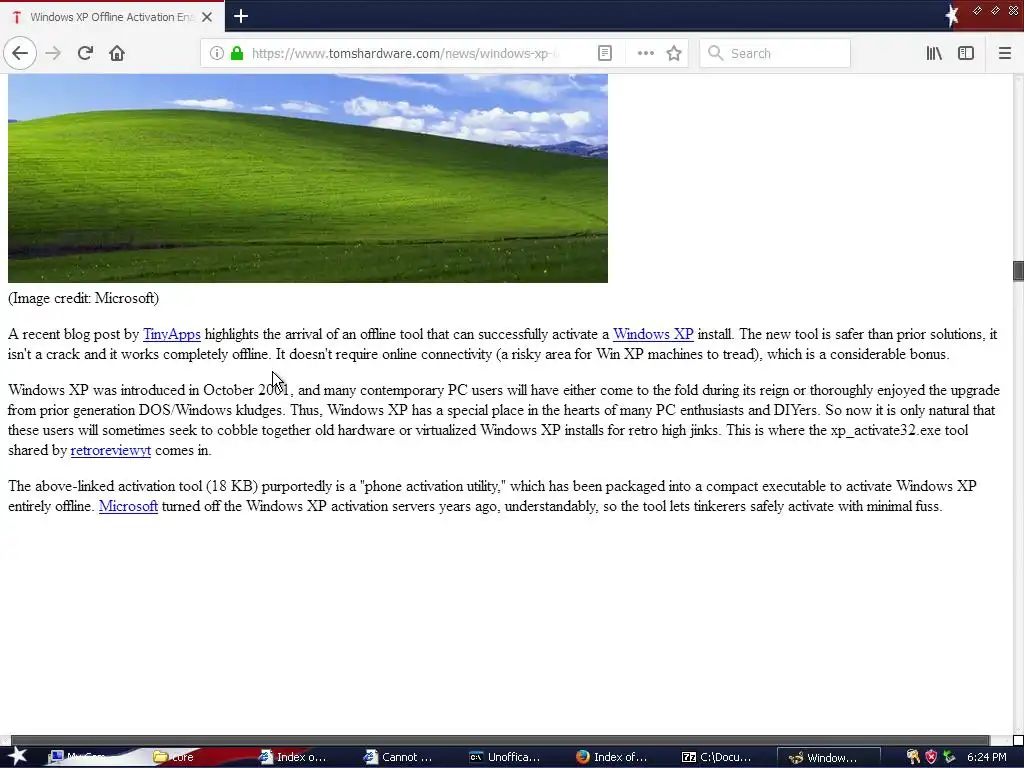Open the Library bookshelf menu
Image resolution: width=1024 pixels, height=768 pixels.
coord(934,54)
